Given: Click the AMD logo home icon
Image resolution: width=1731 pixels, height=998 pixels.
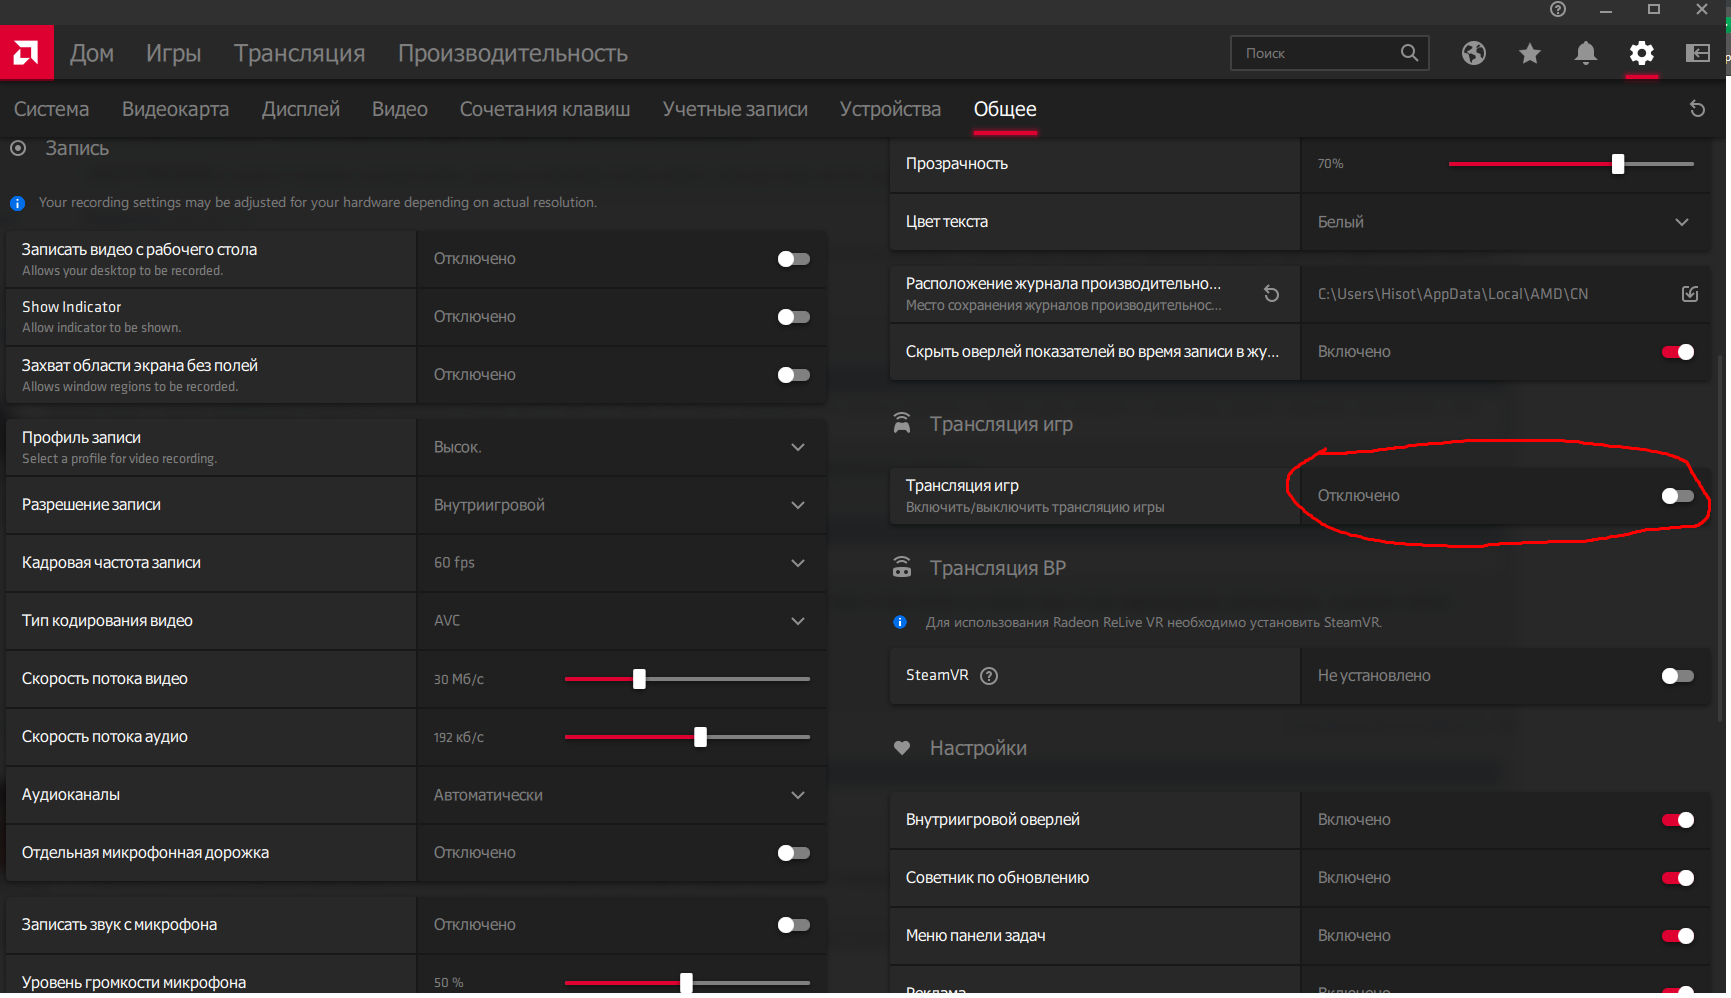Looking at the screenshot, I should click(26, 53).
